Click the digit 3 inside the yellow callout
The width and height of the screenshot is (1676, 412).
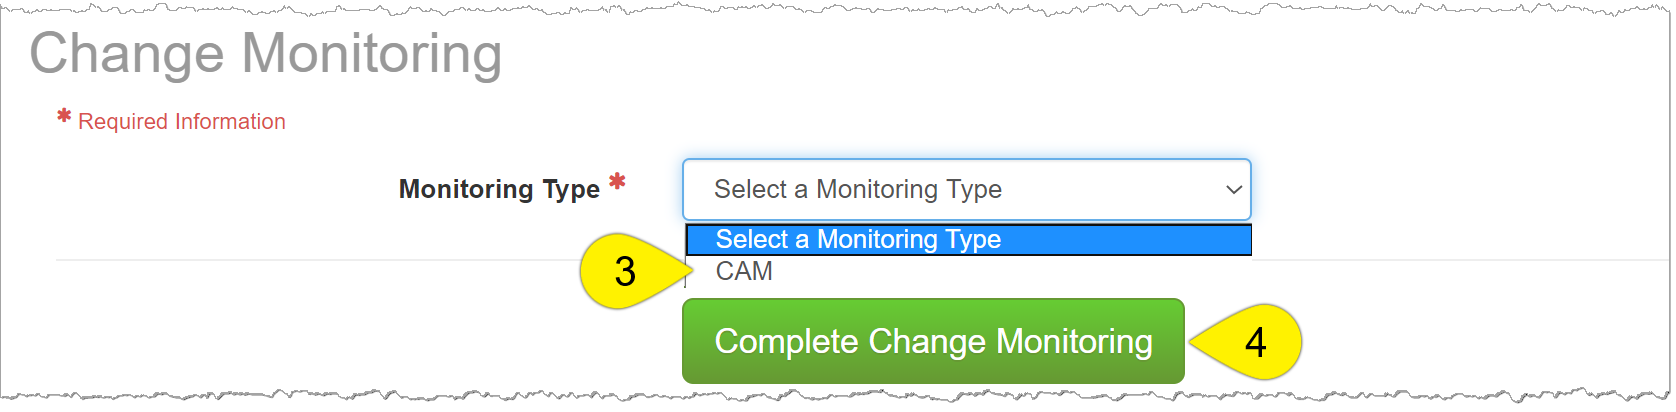tap(625, 272)
